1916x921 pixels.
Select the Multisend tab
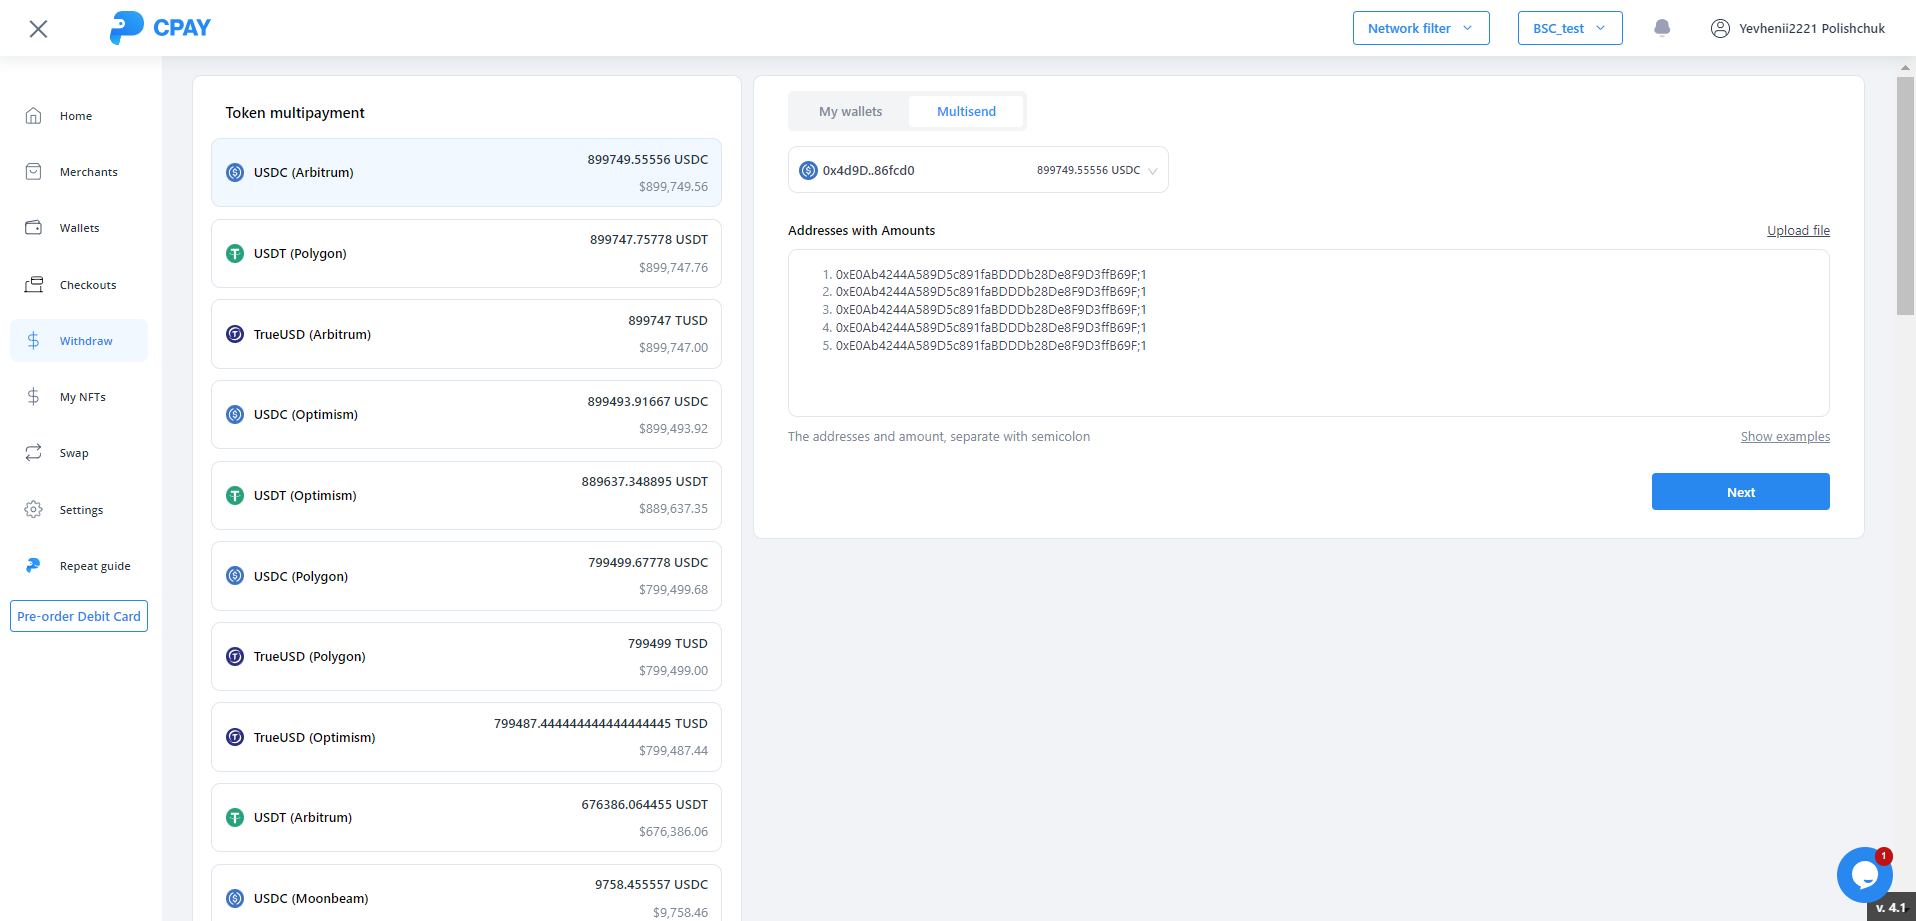(966, 112)
